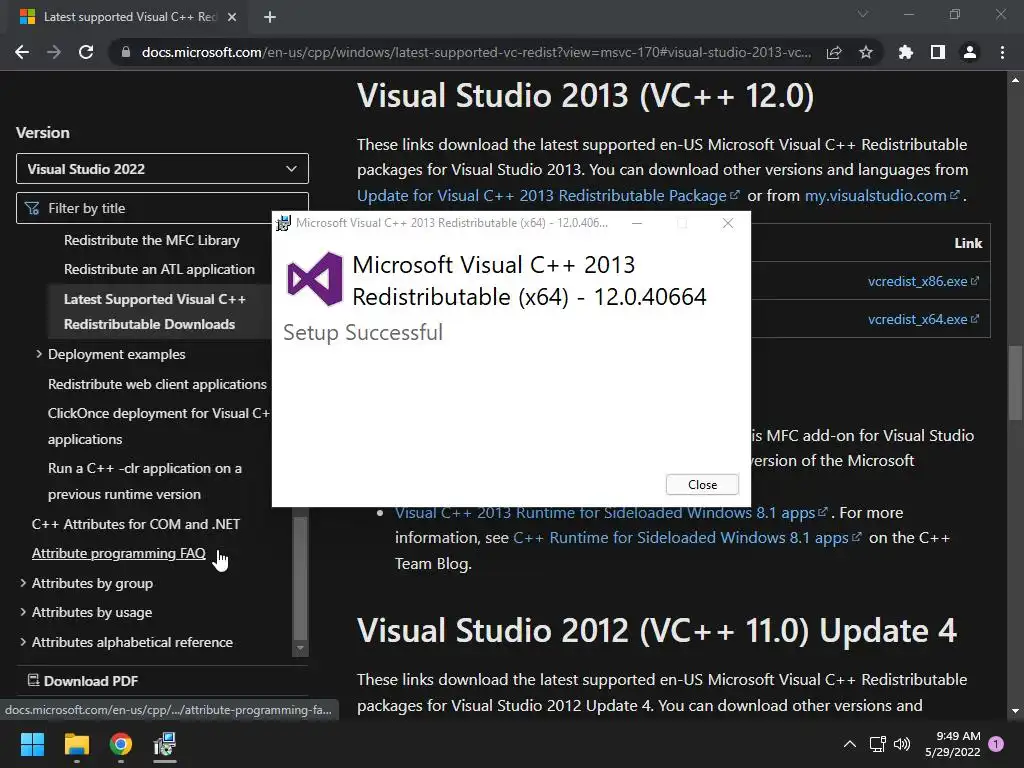Click Close in the installer dialog

click(702, 485)
